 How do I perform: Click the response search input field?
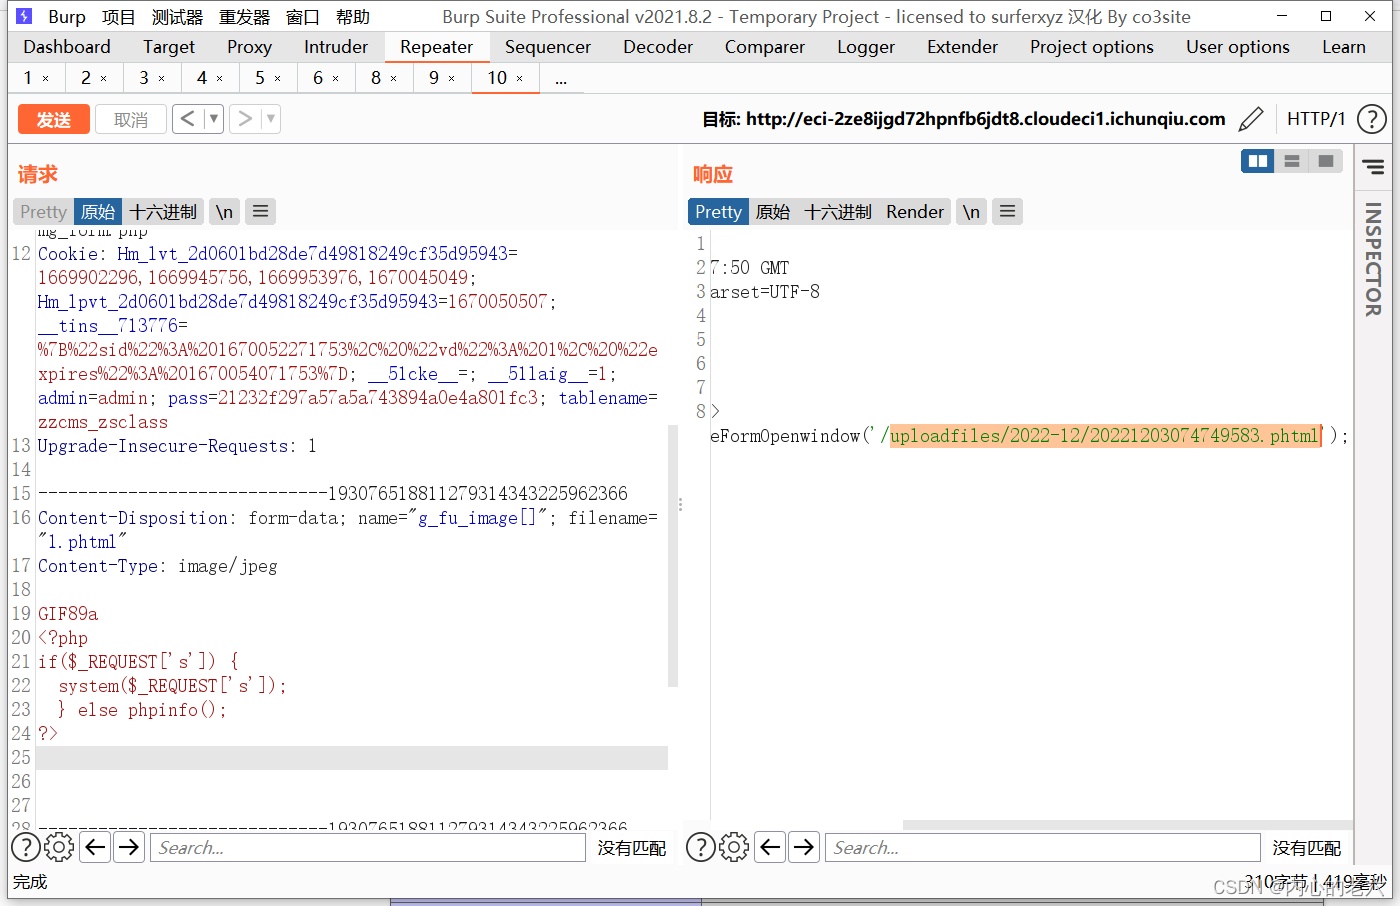[x=1042, y=848]
